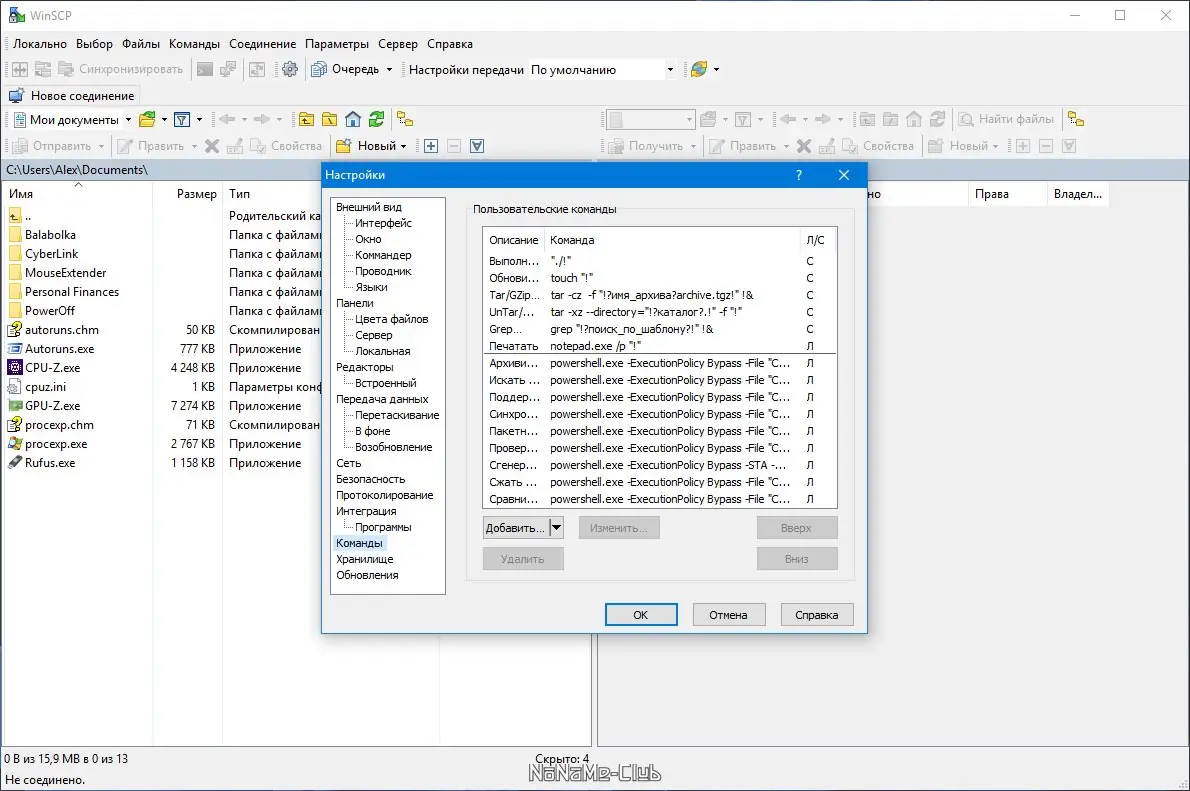1190x791 pixels.
Task: Open the Мои документы drive dropdown
Action: click(x=128, y=119)
